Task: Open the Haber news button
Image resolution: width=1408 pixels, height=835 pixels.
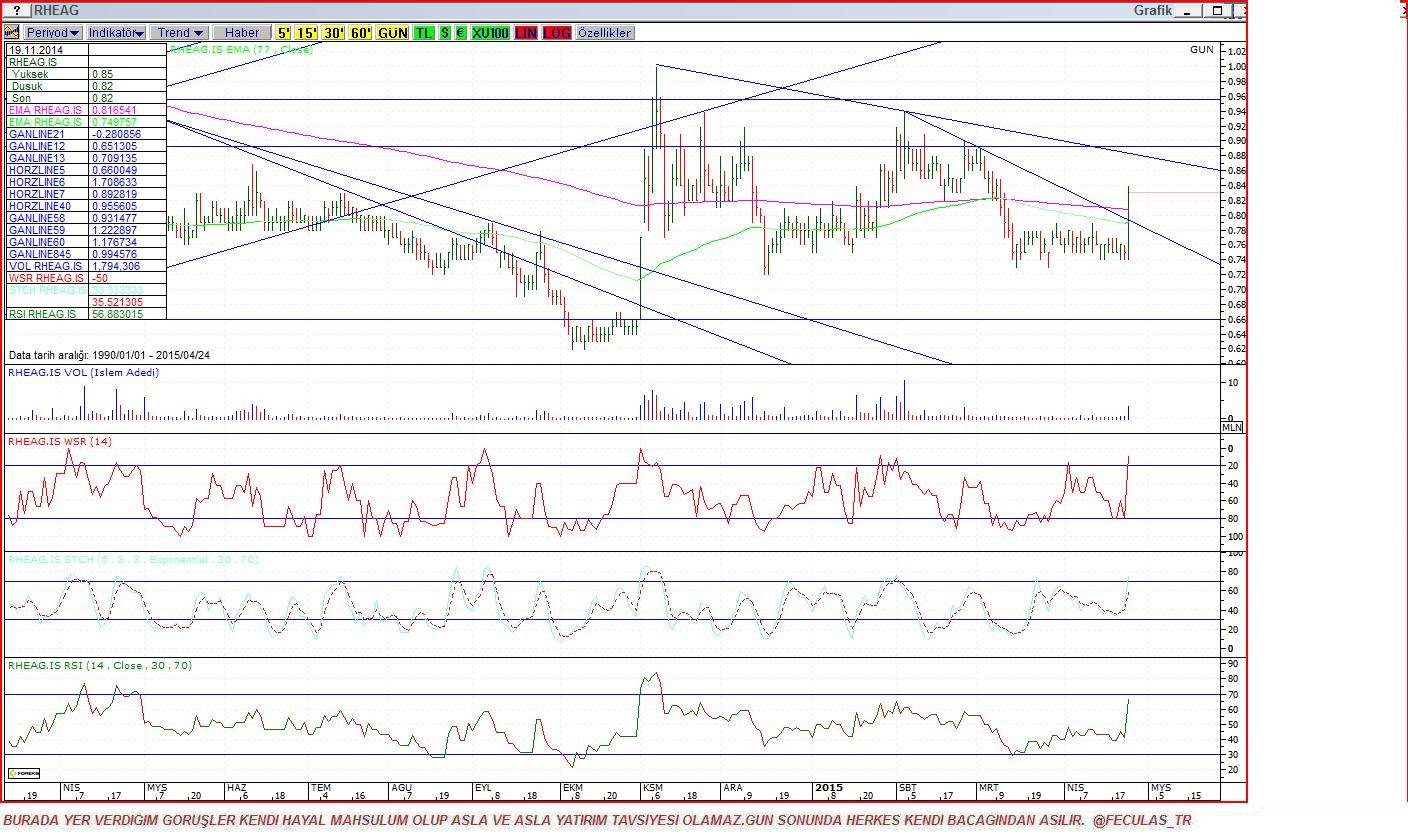Action: click(241, 33)
